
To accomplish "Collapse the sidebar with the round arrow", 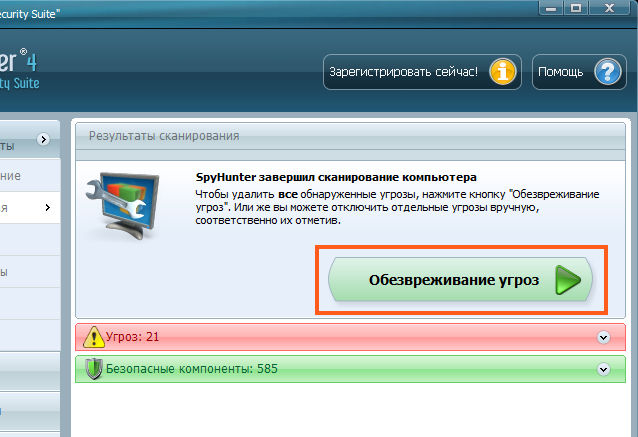I will 43,140.
